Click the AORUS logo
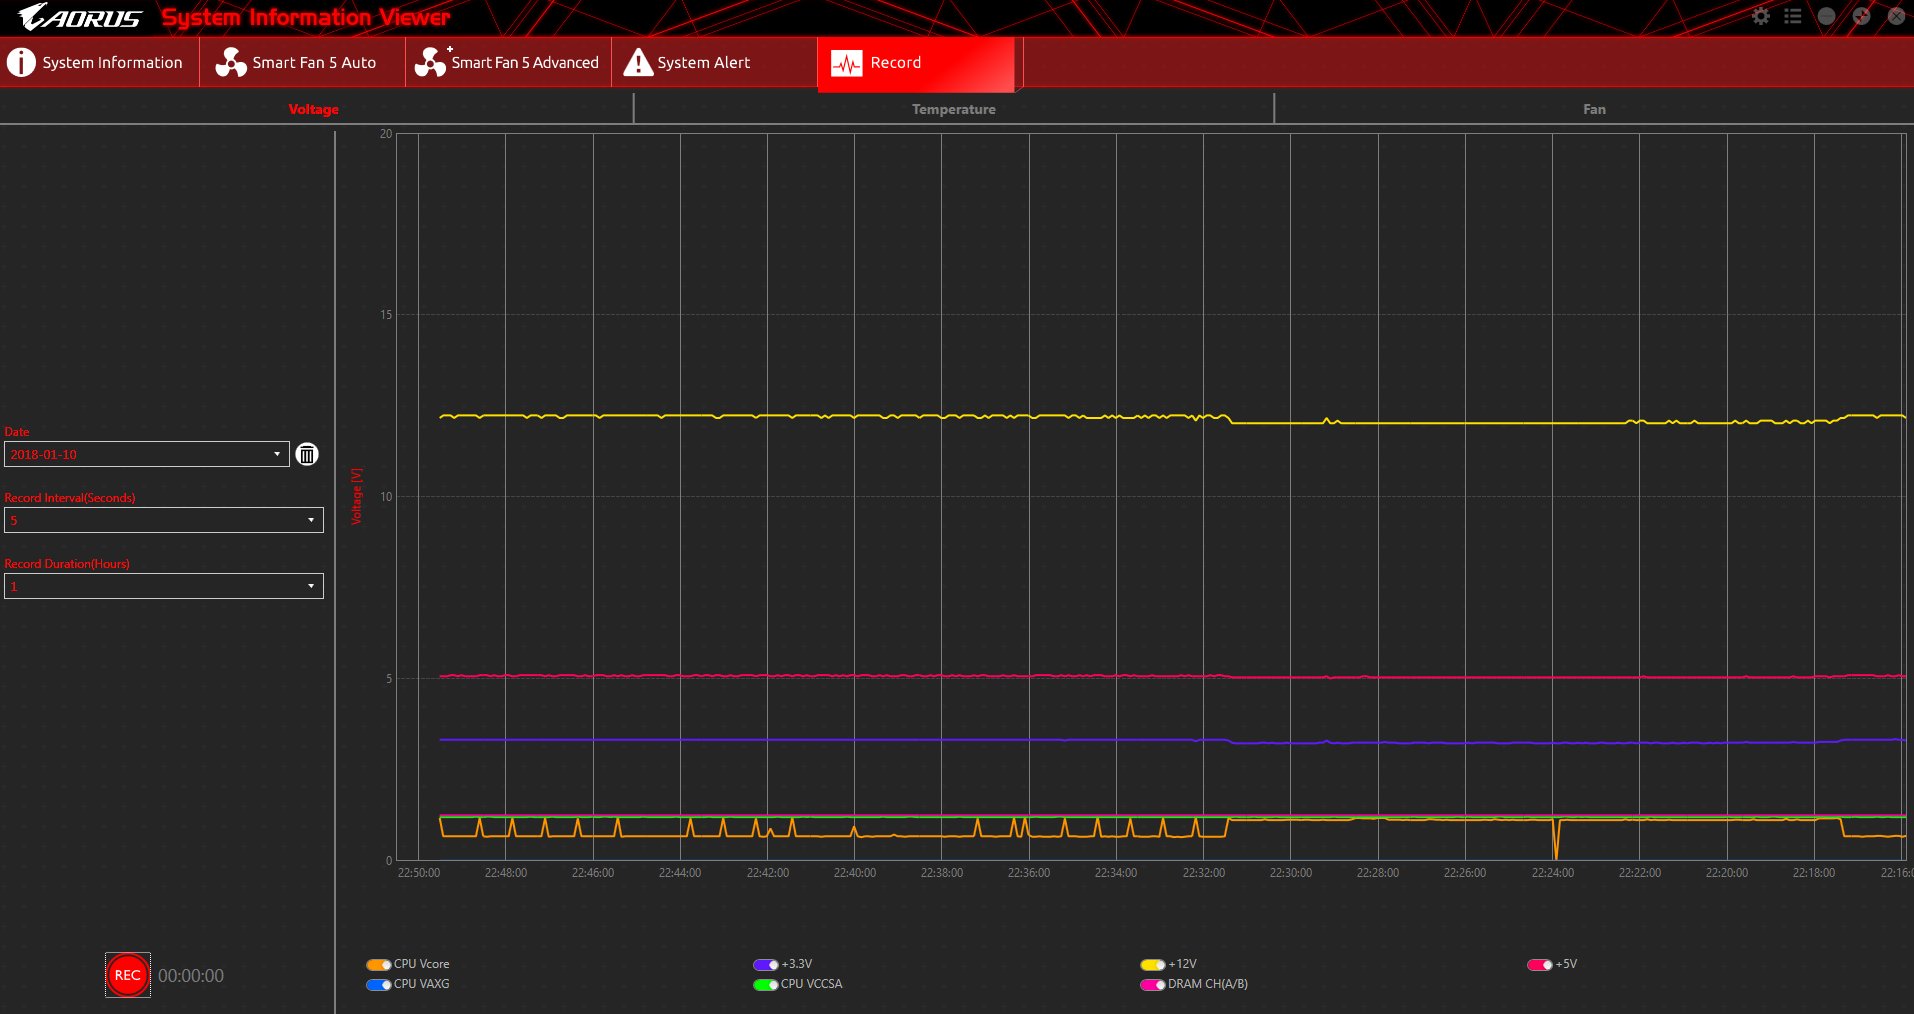The image size is (1914, 1014). (x=80, y=17)
